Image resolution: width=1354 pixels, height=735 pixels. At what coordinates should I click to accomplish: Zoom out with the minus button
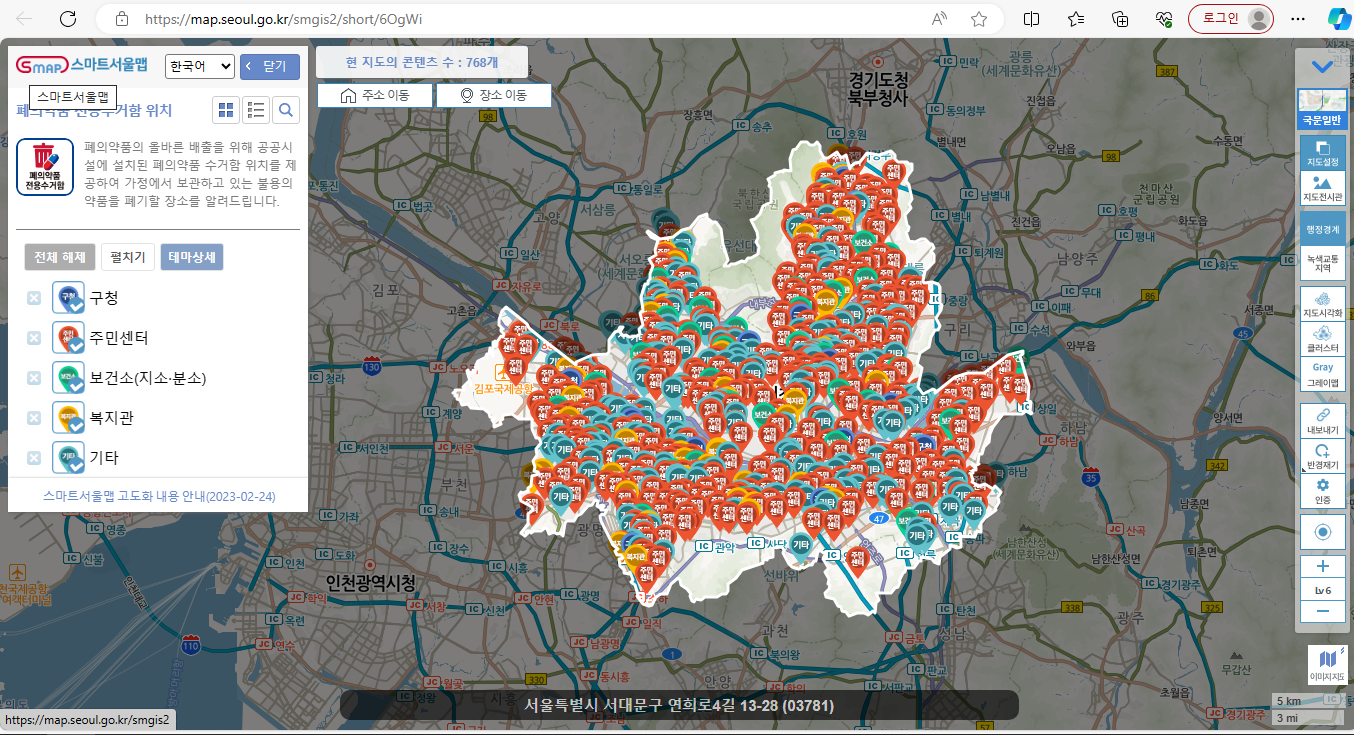coord(1322,611)
